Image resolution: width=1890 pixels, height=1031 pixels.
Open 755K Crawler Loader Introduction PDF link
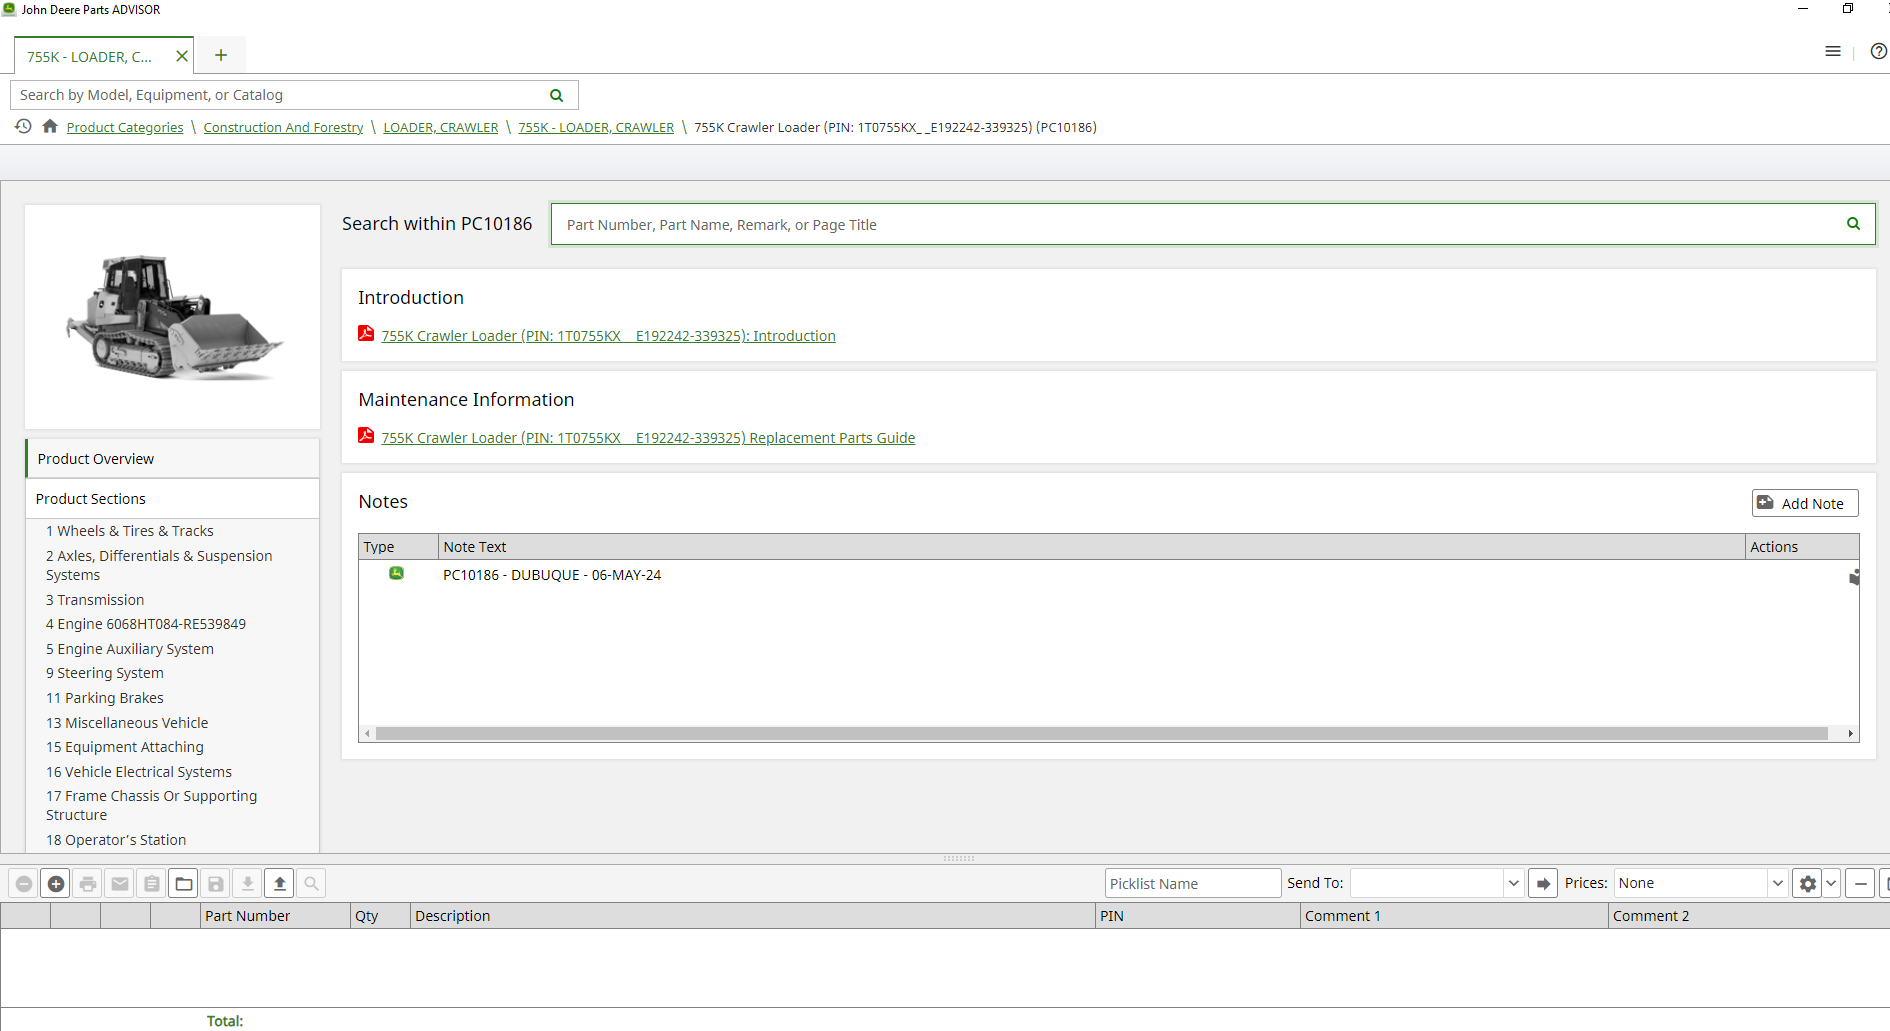(x=608, y=336)
